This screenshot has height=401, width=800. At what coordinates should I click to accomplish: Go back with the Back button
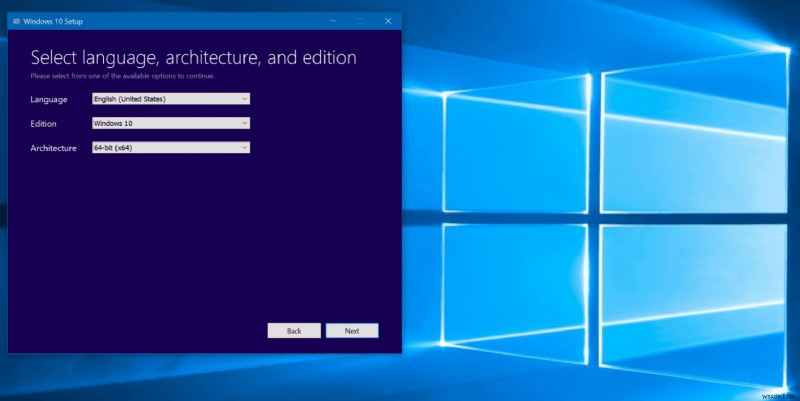[x=294, y=331]
